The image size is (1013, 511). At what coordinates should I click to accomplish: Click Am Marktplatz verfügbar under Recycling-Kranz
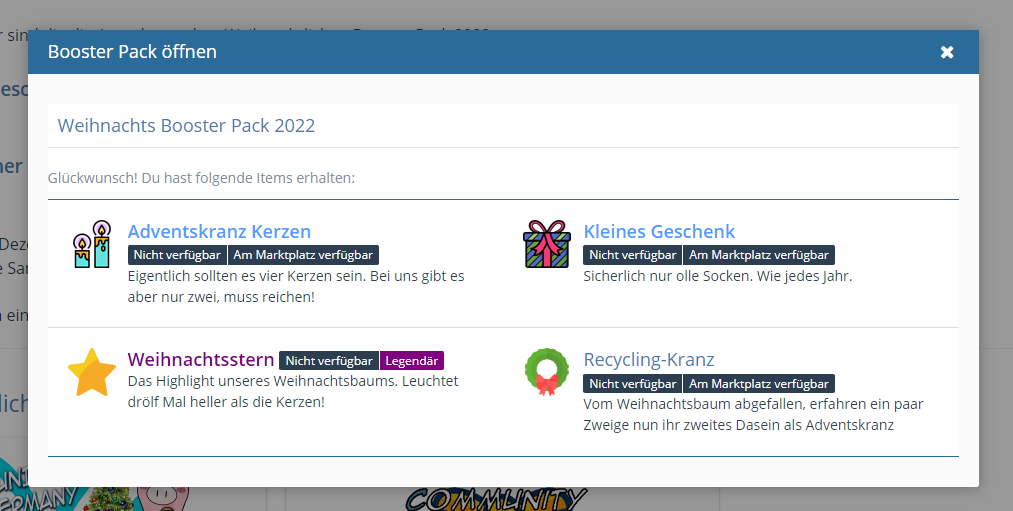pyautogui.click(x=759, y=383)
